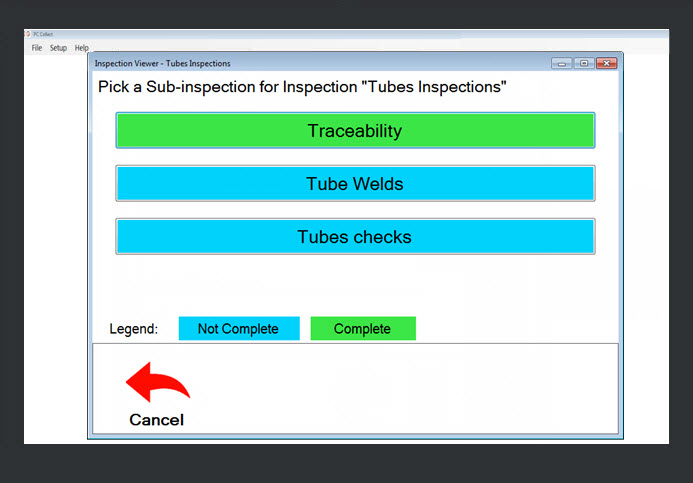Click blank area below Tubes checks button

pyautogui.click(x=355, y=285)
